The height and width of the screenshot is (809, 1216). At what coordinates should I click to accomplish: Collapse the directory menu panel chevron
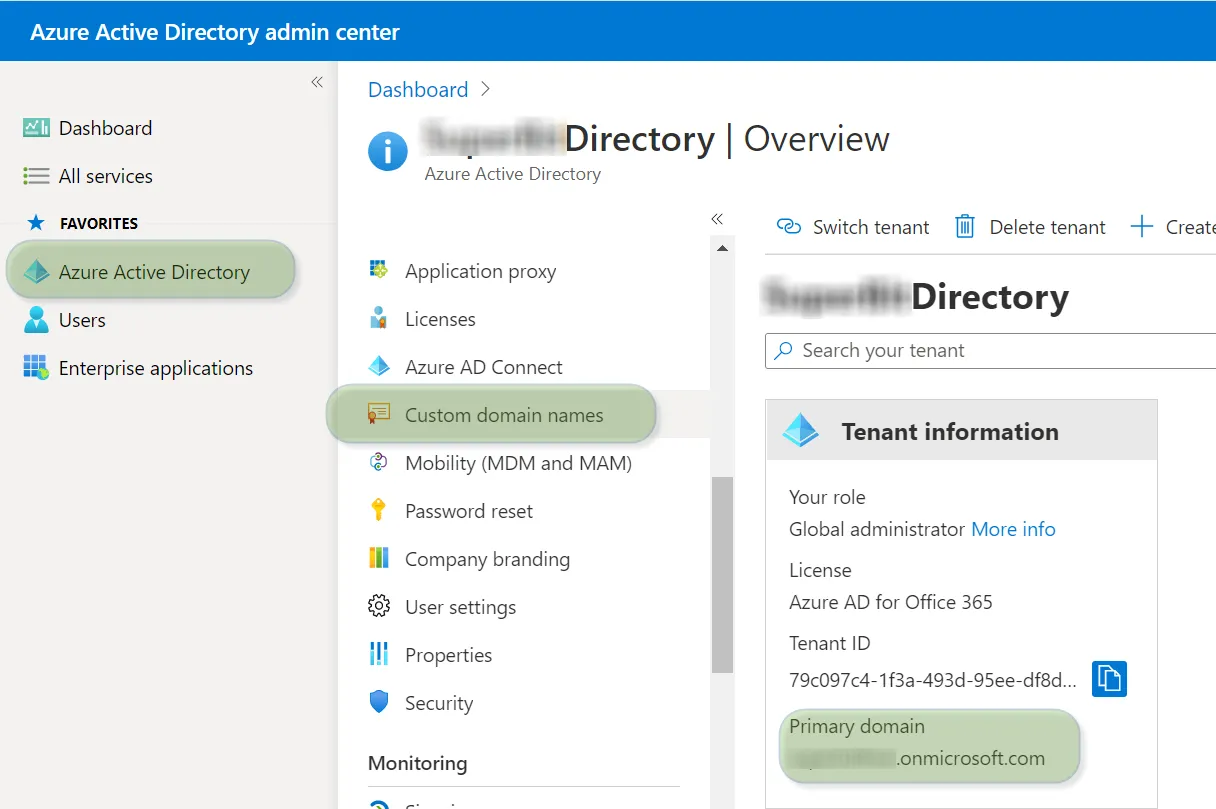[x=717, y=219]
